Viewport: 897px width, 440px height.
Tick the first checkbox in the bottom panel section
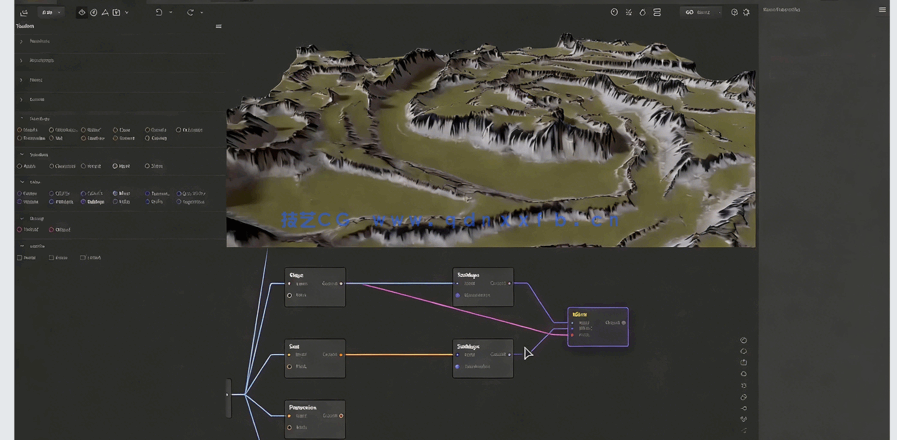20,258
